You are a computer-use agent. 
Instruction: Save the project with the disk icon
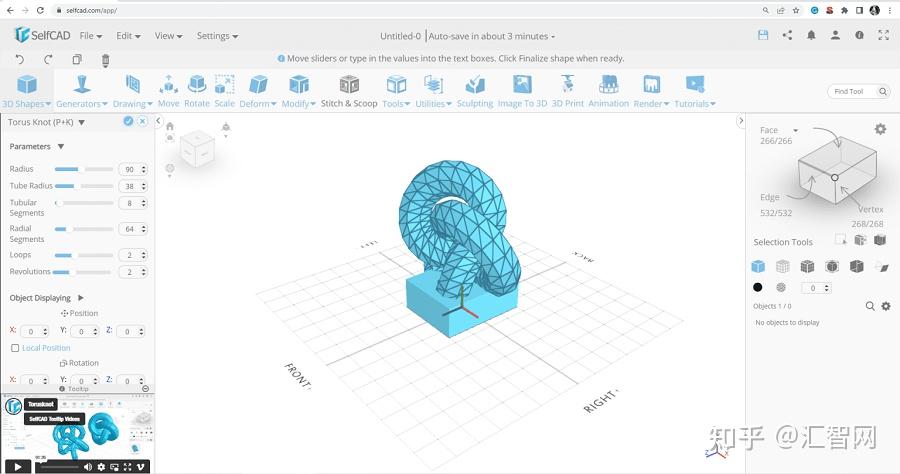click(x=763, y=35)
